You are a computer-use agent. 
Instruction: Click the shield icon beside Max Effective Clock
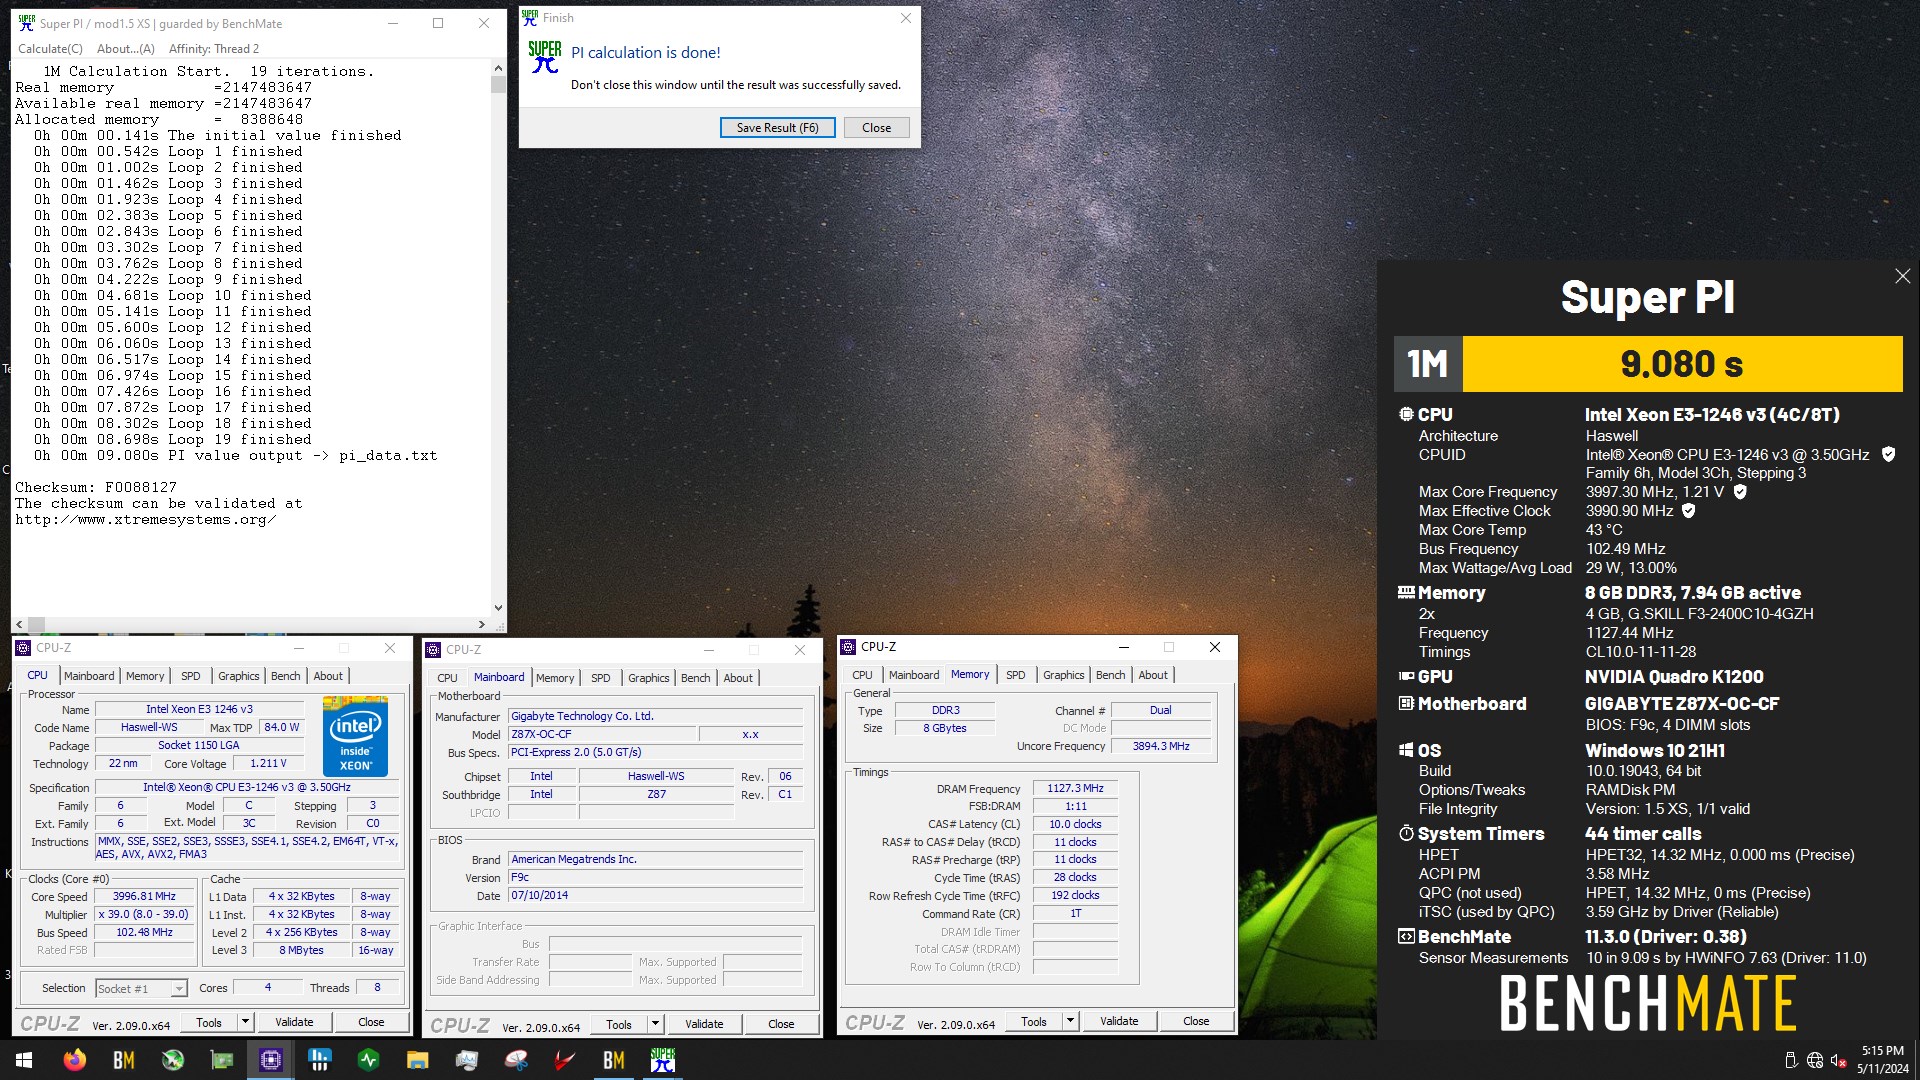[1689, 511]
